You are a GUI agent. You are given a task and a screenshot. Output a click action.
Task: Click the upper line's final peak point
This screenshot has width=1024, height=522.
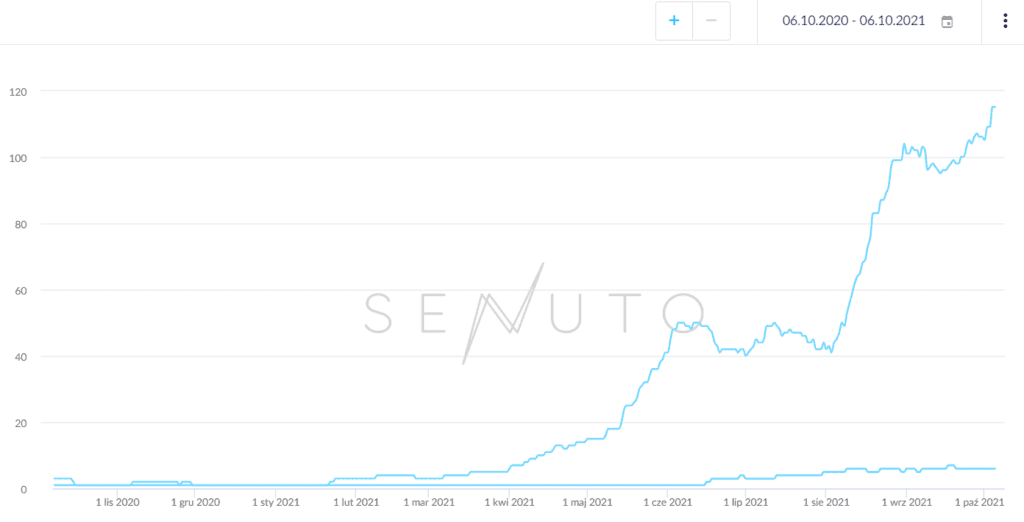994,107
